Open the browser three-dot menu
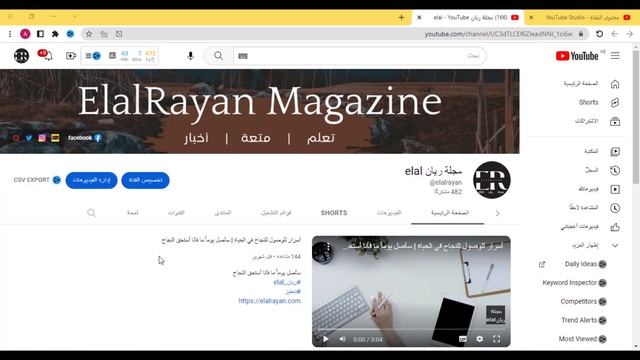 [x=10, y=34]
